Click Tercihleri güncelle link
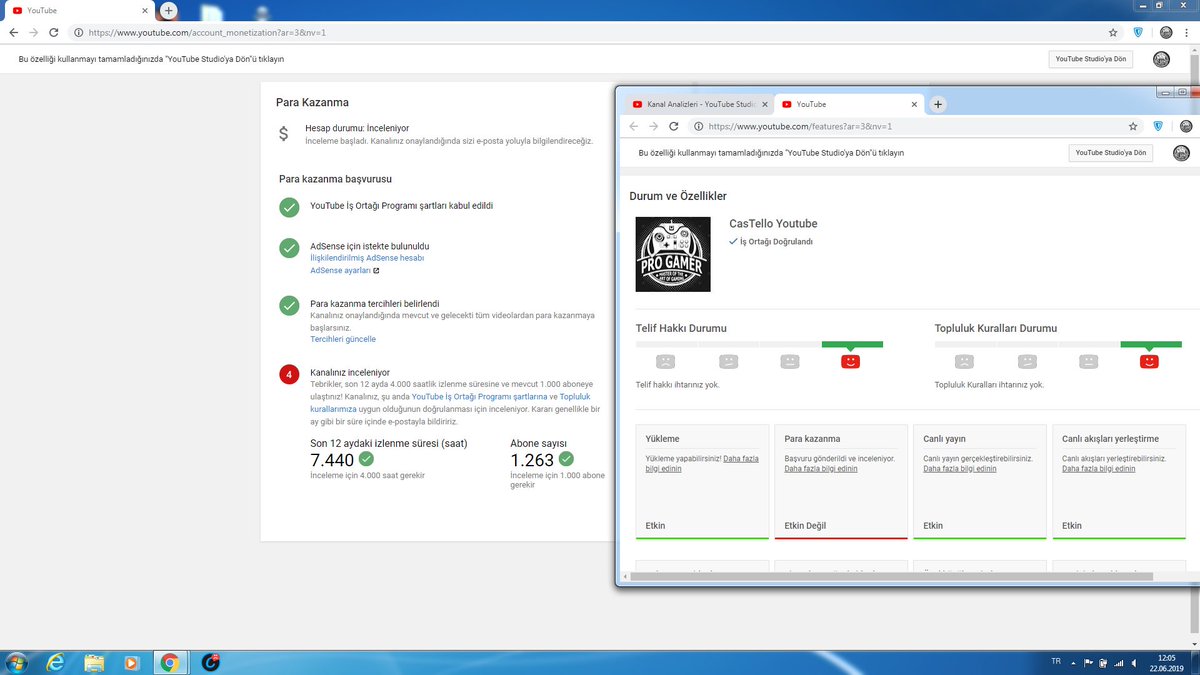The height and width of the screenshot is (675, 1200). click(343, 339)
